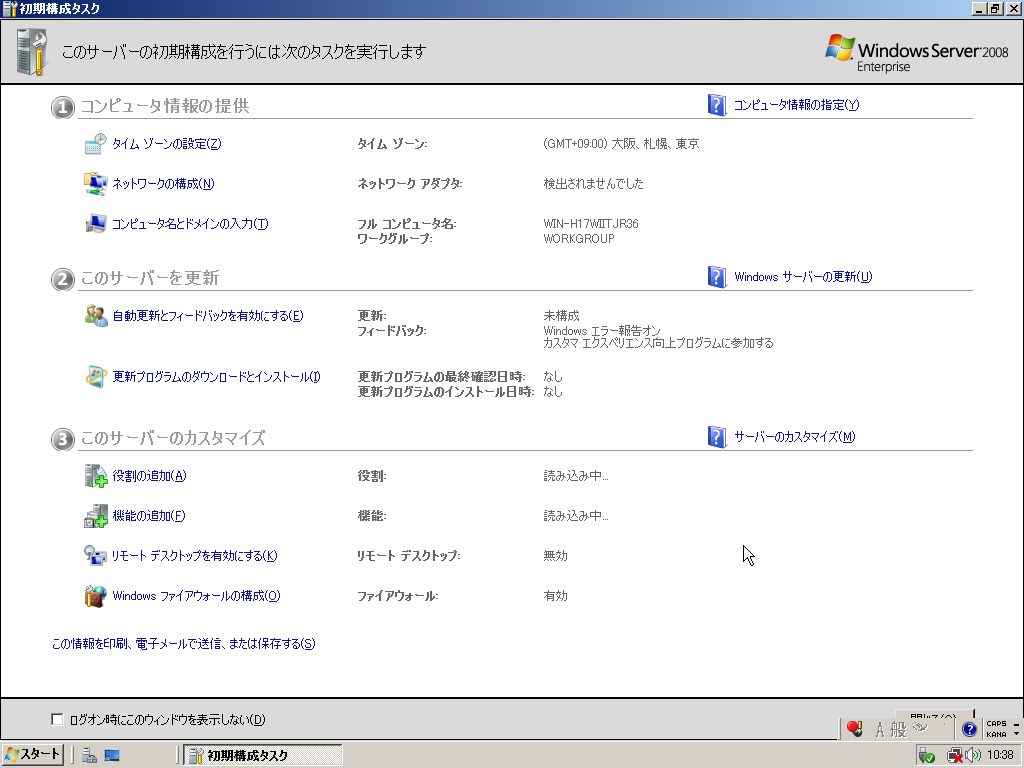Click help icon beside コンピュータ情報の指定(Y)
The image size is (1024, 768).
point(716,104)
